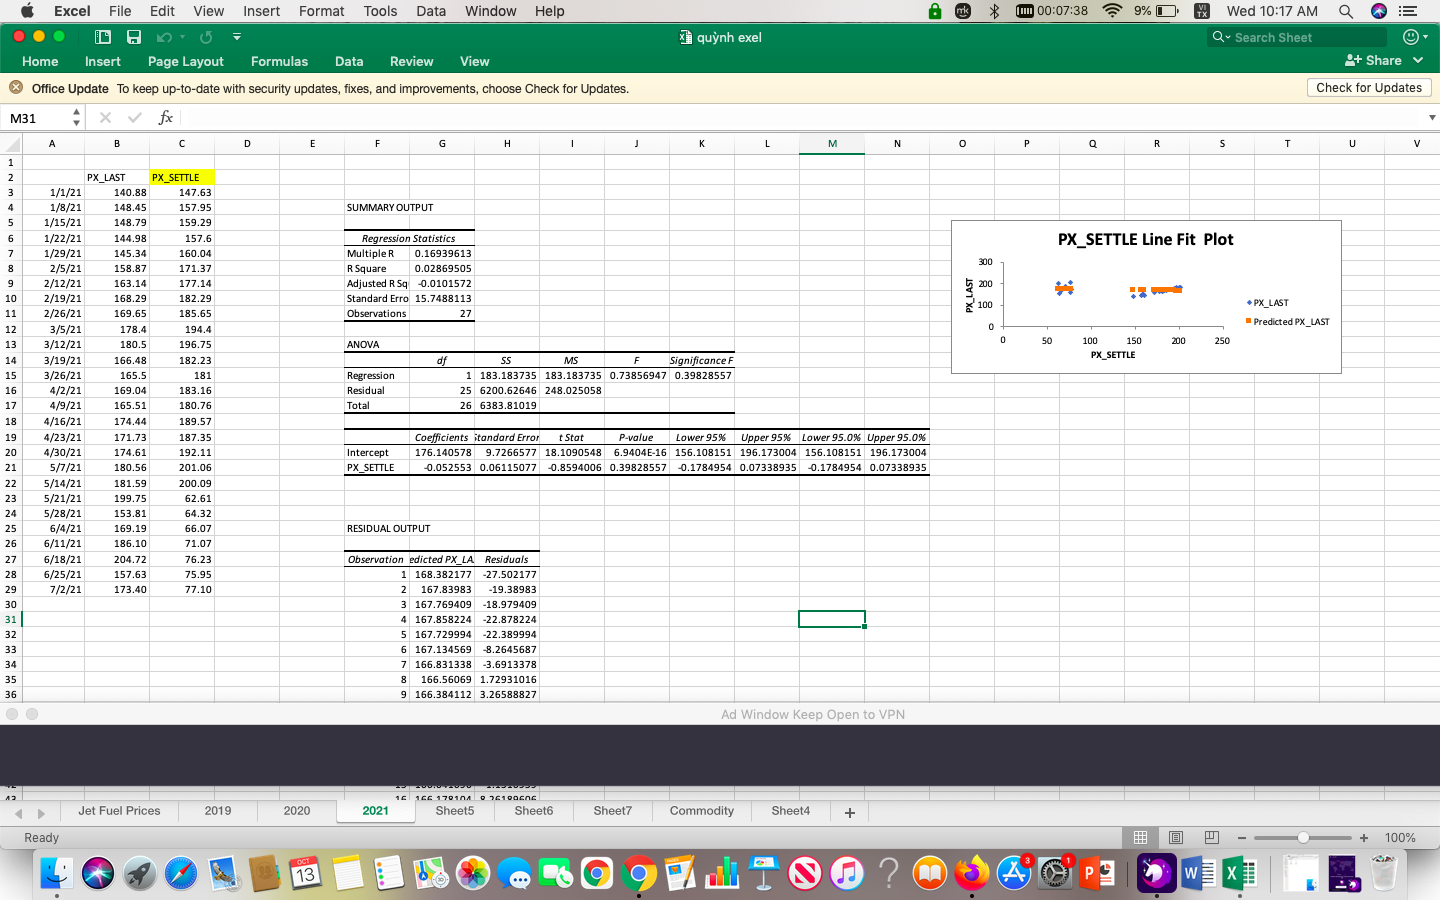
Task: Open the Notification Center list icon
Action: click(x=1408, y=11)
